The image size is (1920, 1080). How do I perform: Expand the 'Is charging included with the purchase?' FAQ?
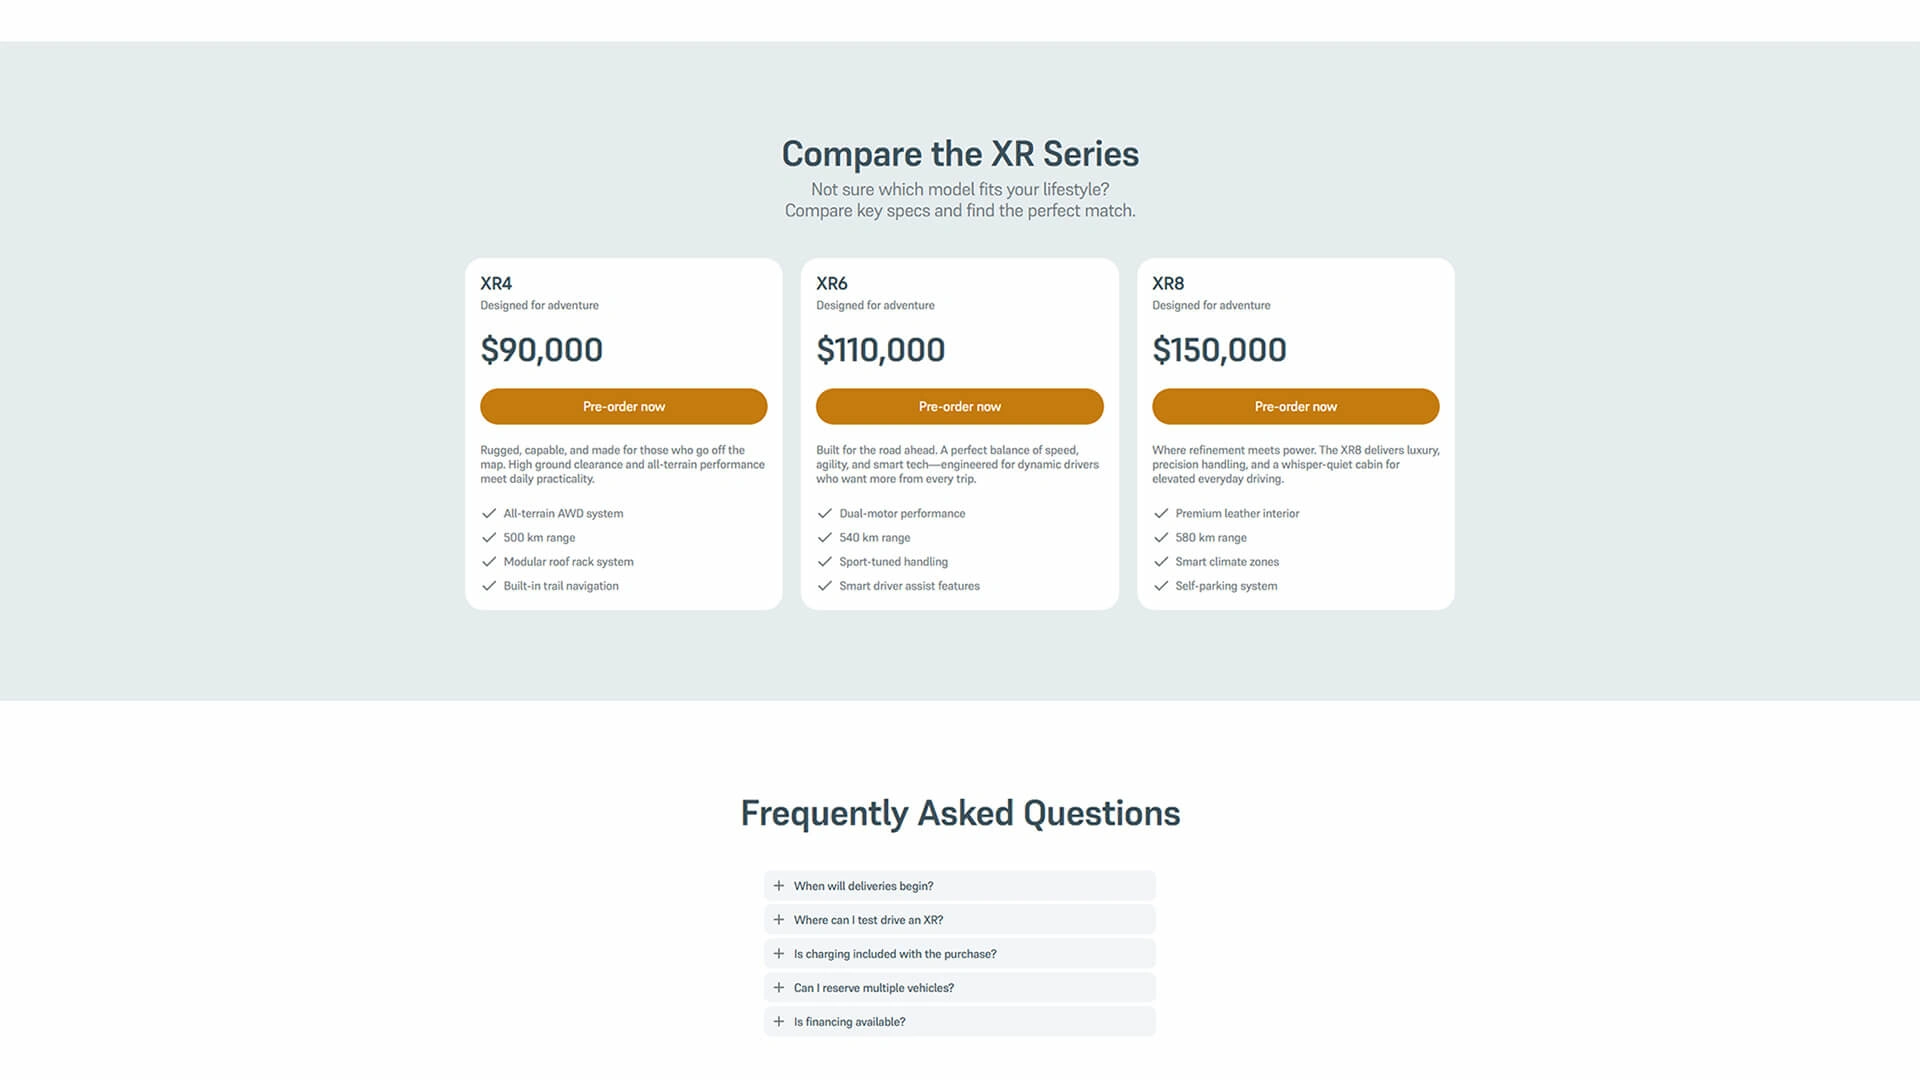[x=959, y=953]
